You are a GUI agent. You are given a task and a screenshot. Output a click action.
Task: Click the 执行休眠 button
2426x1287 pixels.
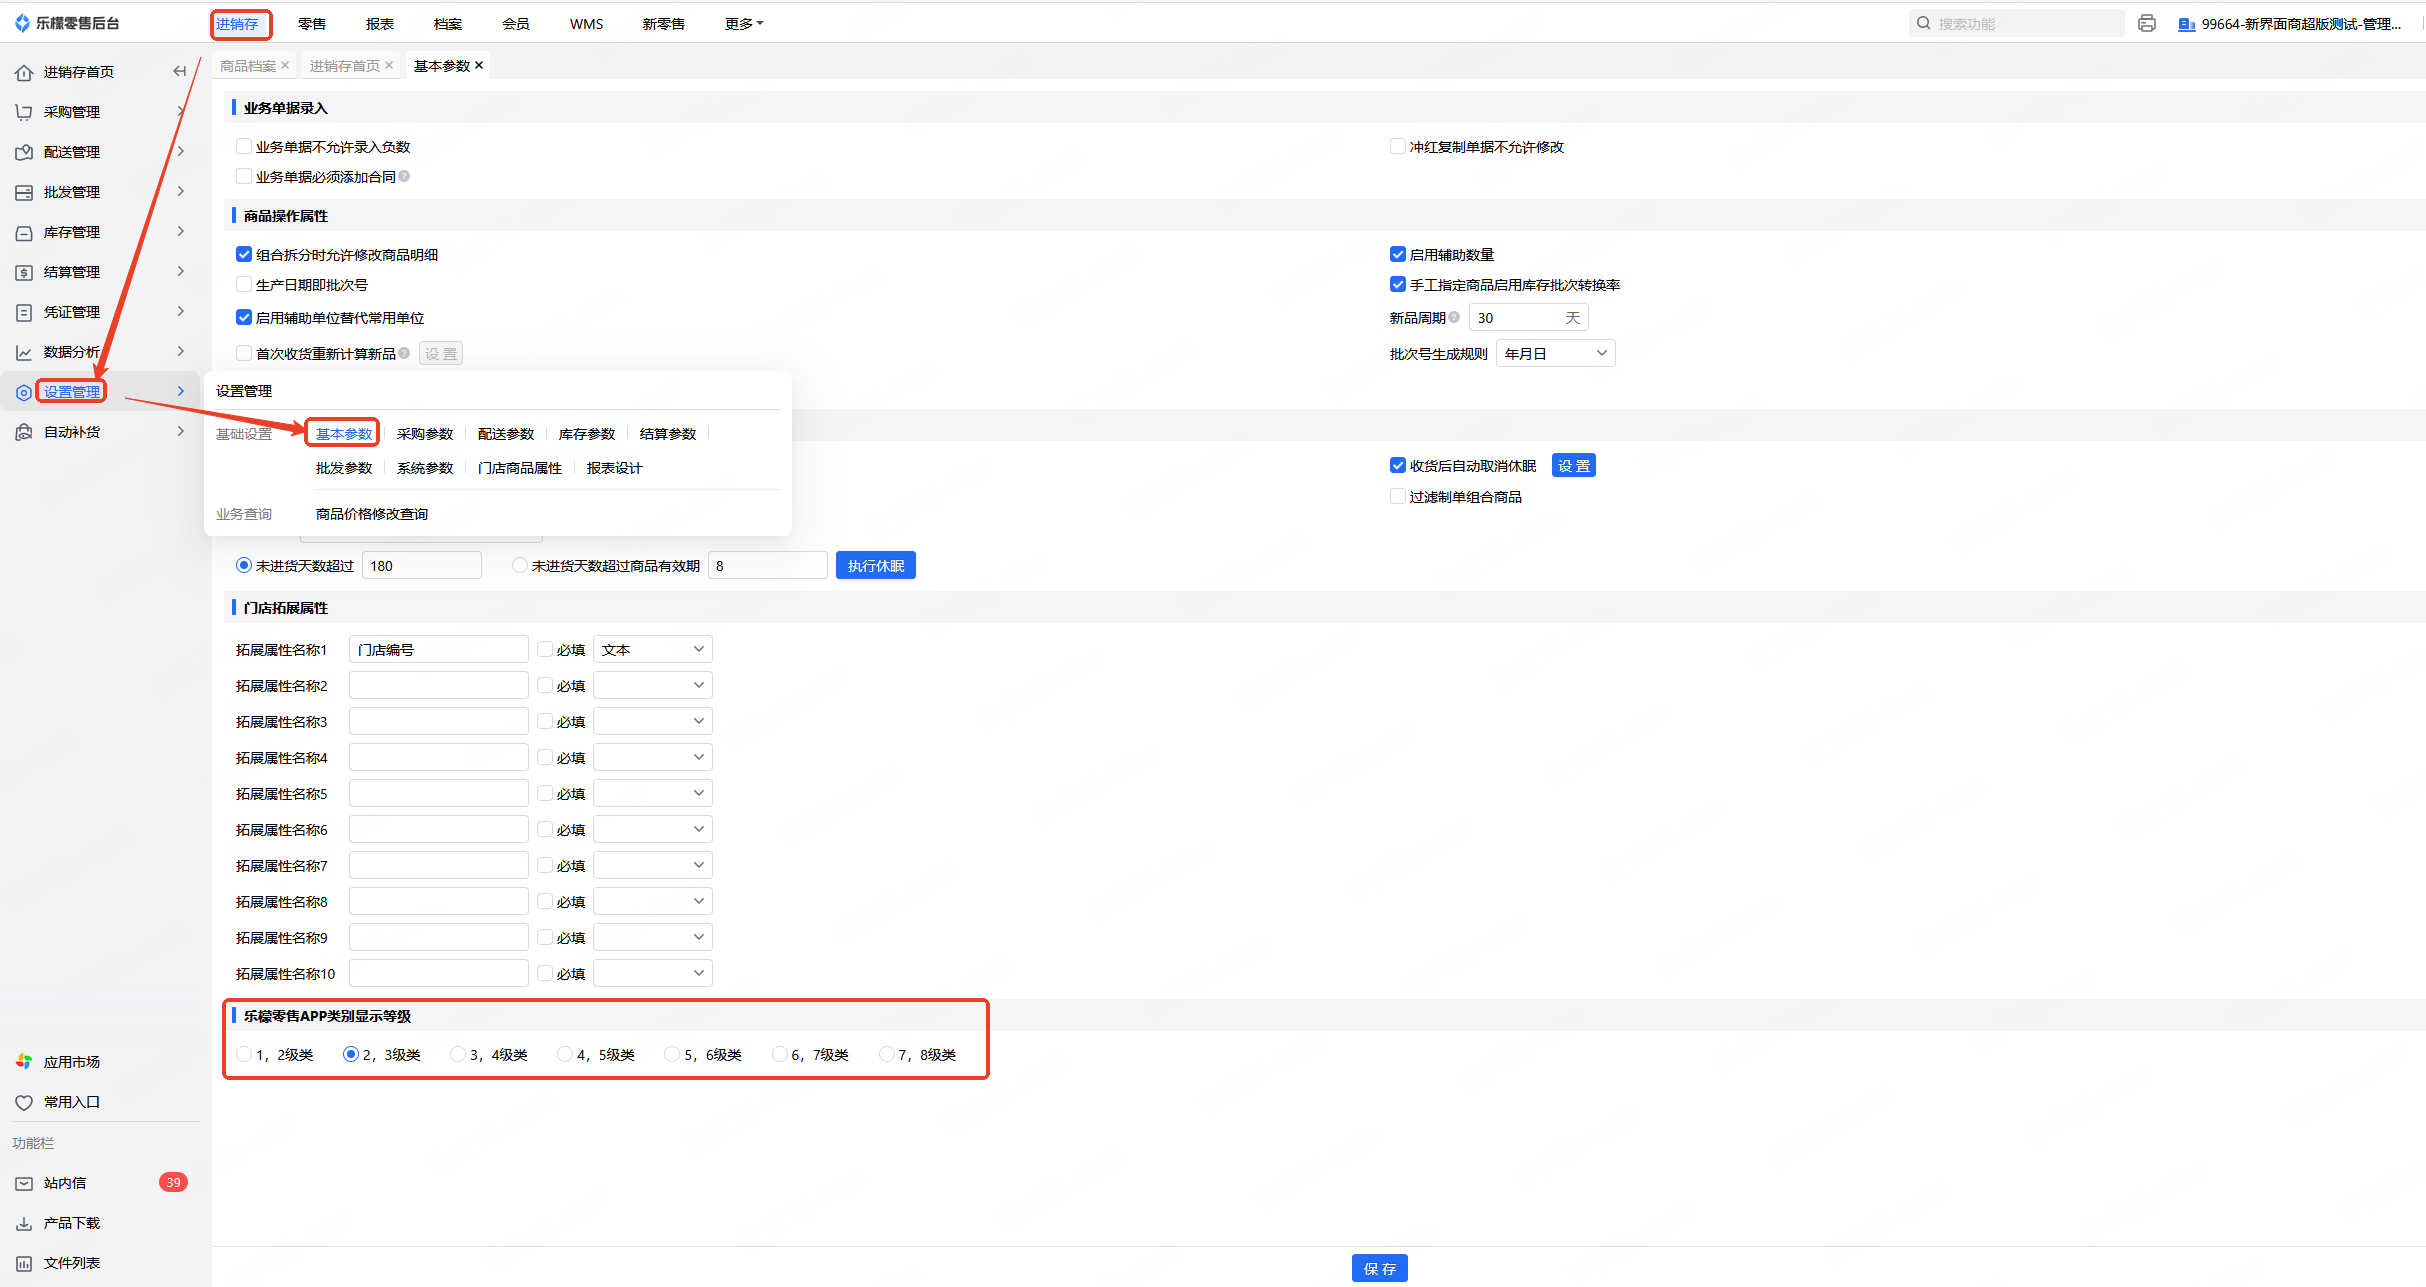click(875, 565)
